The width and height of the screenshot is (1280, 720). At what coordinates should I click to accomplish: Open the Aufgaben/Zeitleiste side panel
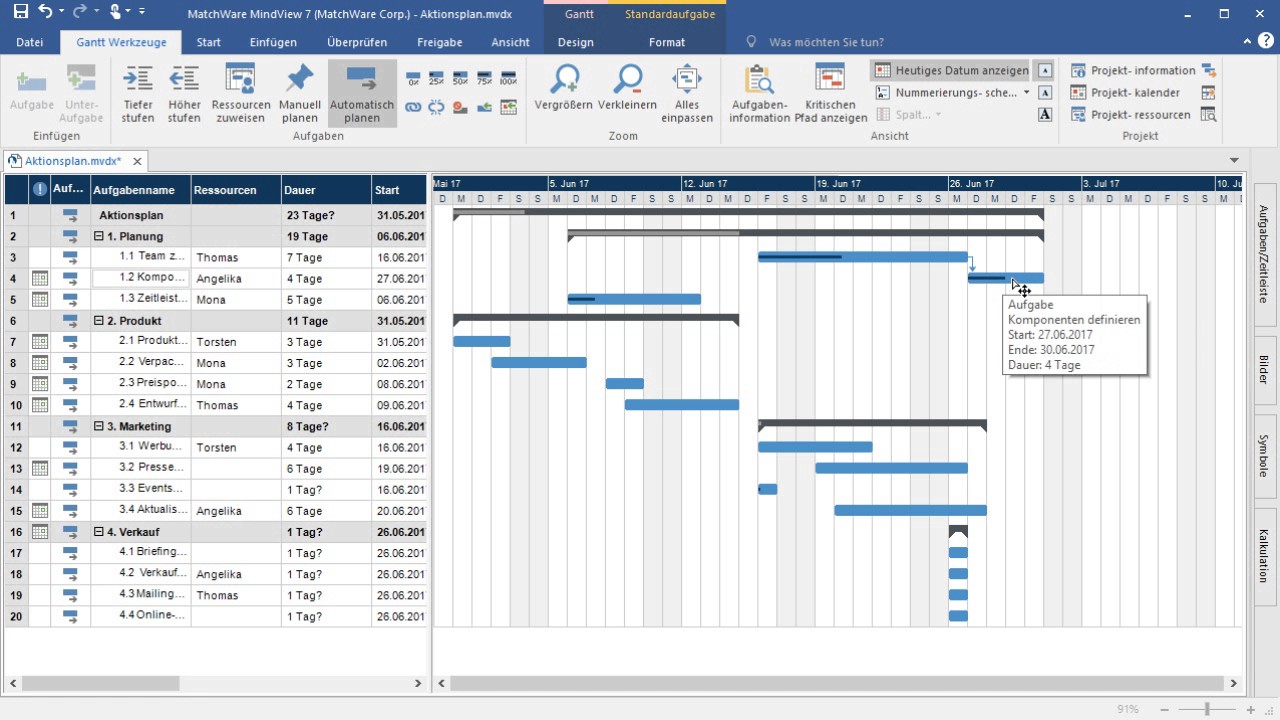coord(1264,254)
